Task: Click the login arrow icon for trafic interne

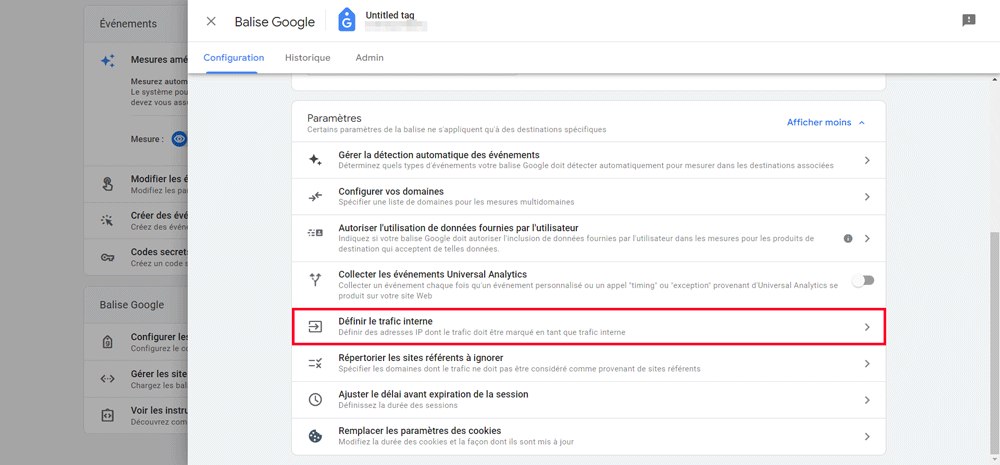Action: coord(315,327)
